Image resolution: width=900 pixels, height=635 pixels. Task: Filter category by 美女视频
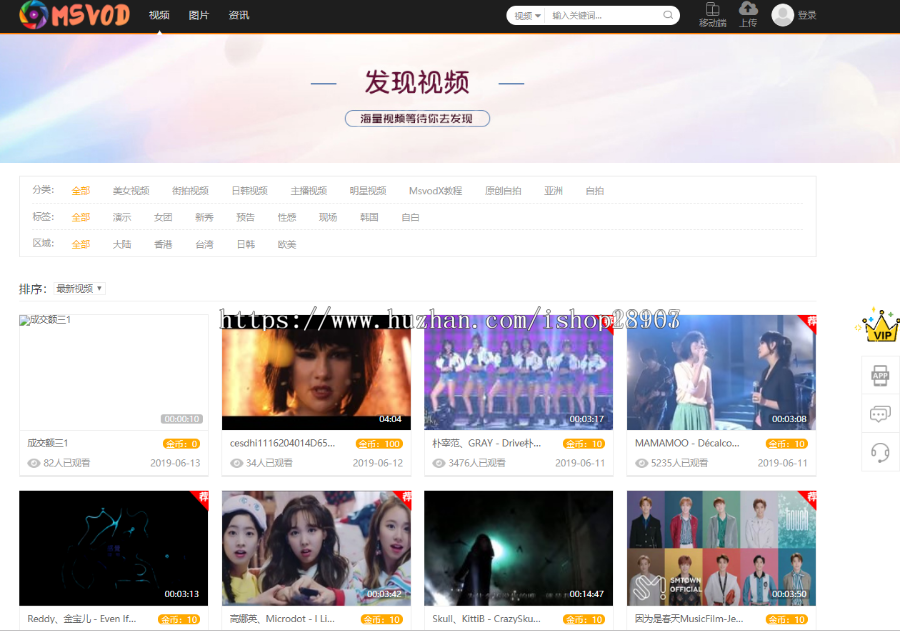point(131,191)
